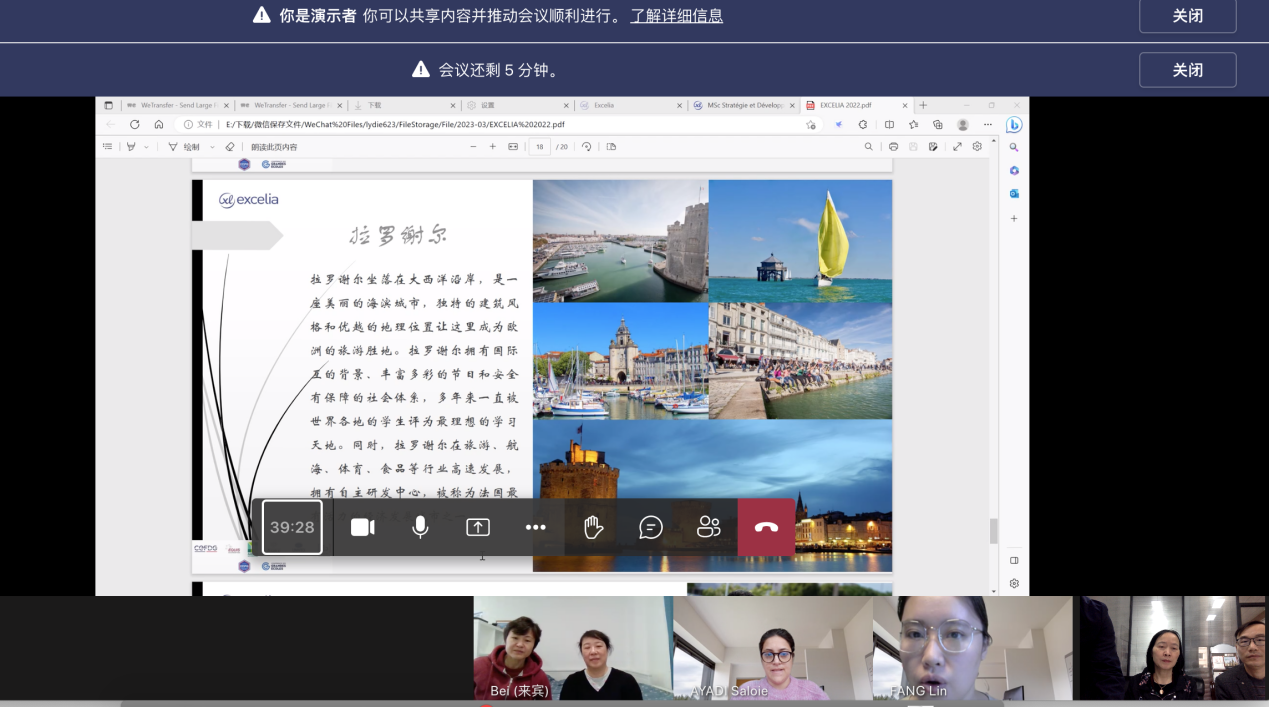This screenshot has width=1269, height=707.
Task: Print the PDF document
Action: coord(893,147)
